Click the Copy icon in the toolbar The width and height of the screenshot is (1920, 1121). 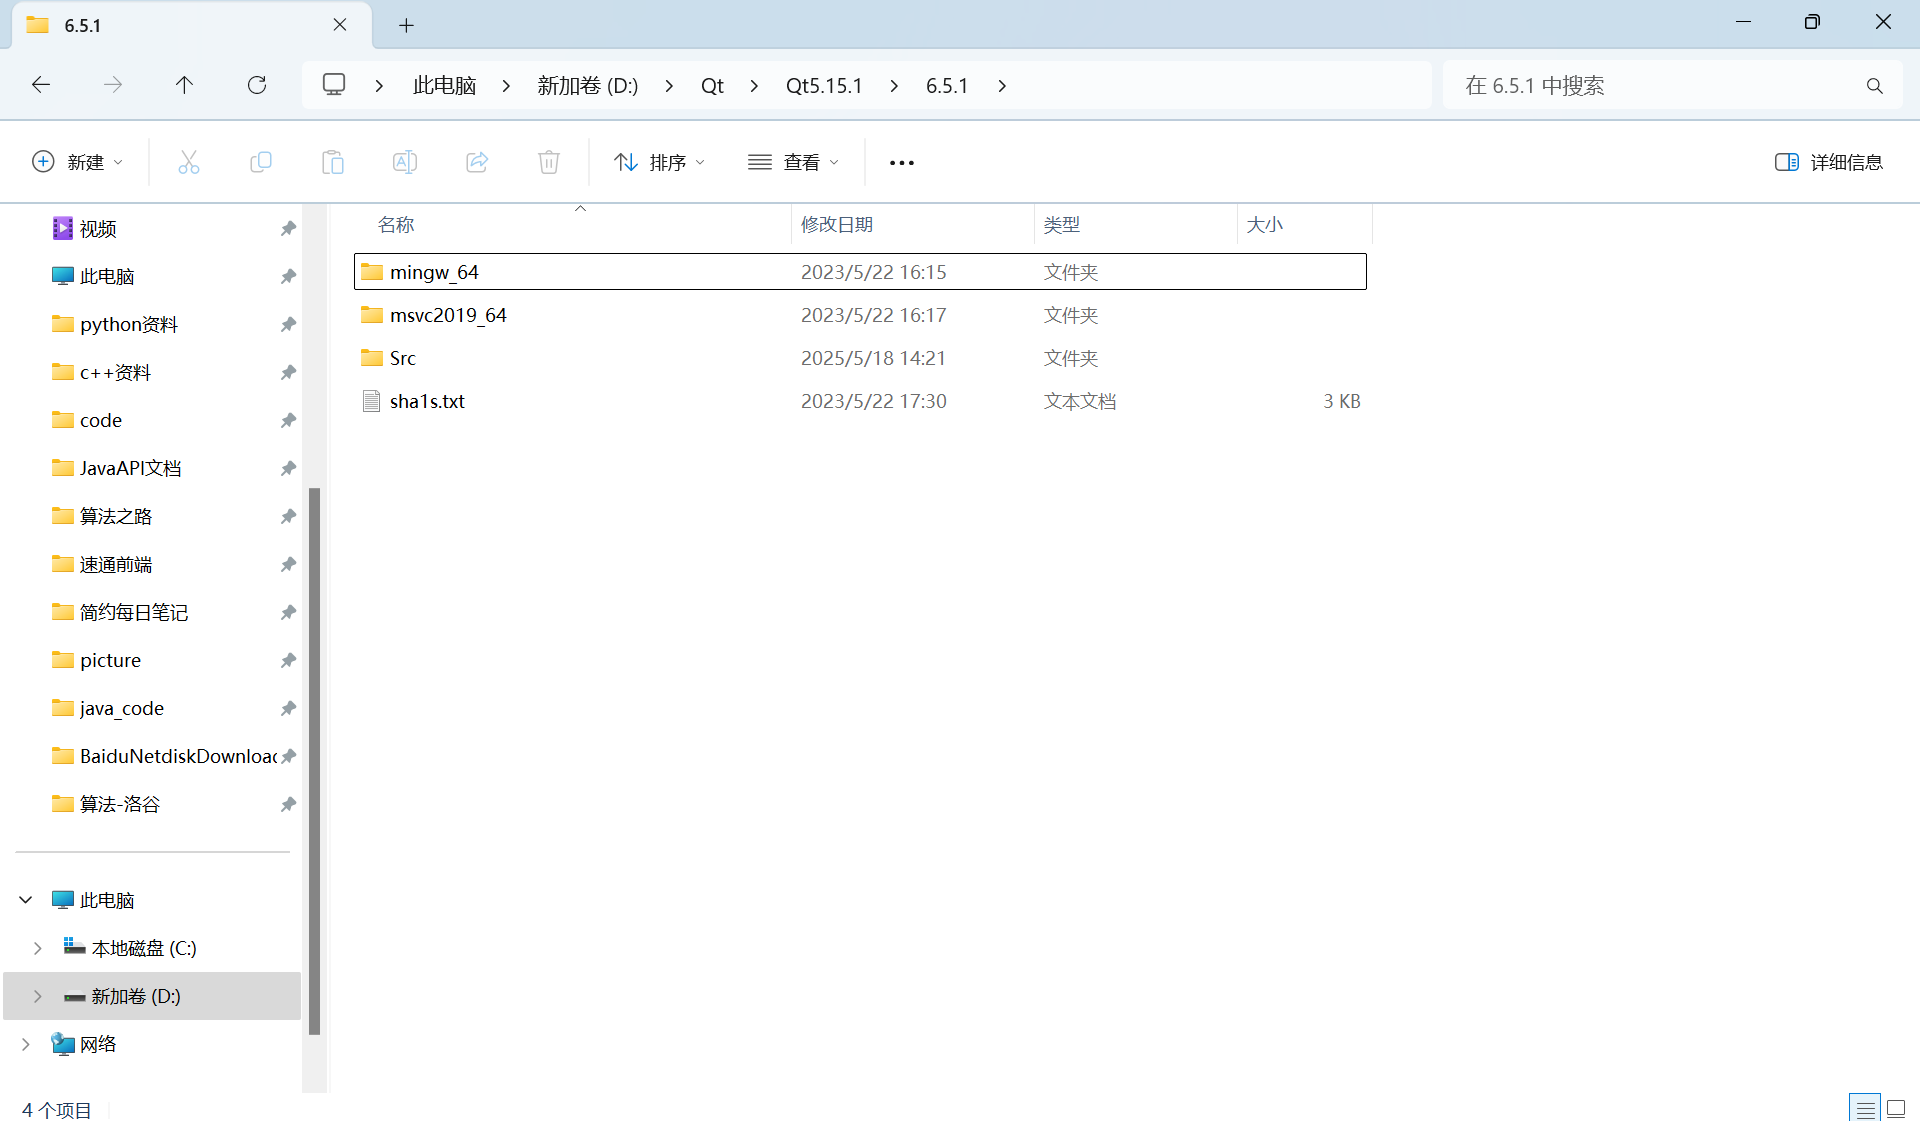click(x=261, y=162)
